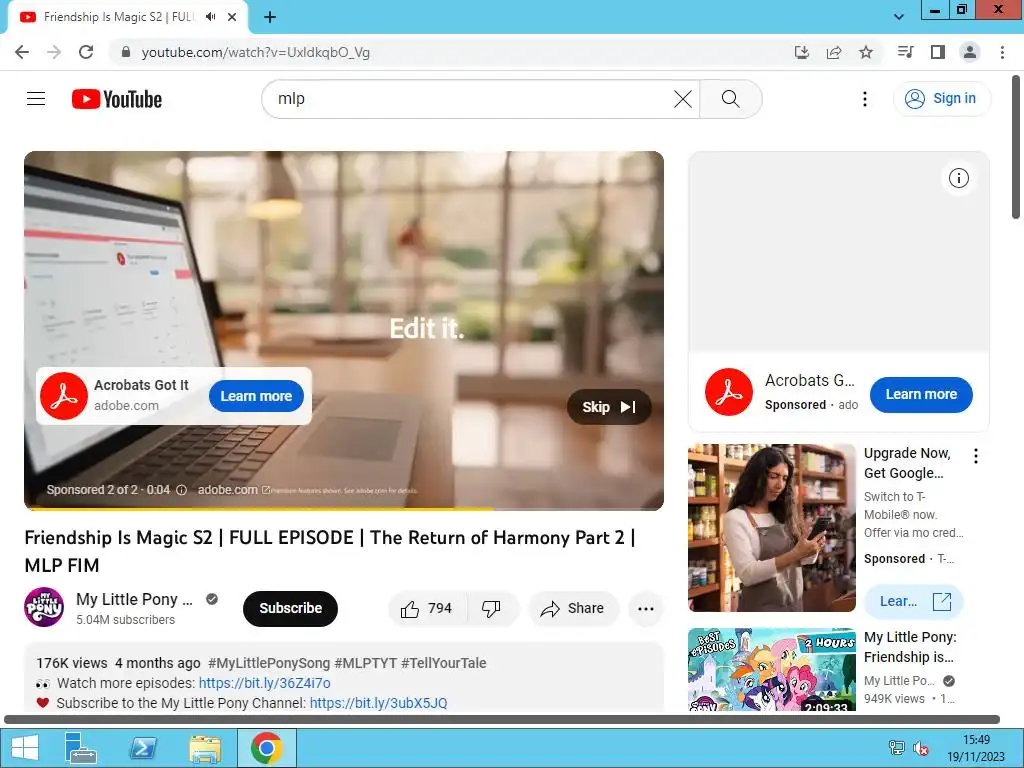Open My Little Pony 2 hours video thumbnail
This screenshot has height=768, width=1024.
click(771, 669)
